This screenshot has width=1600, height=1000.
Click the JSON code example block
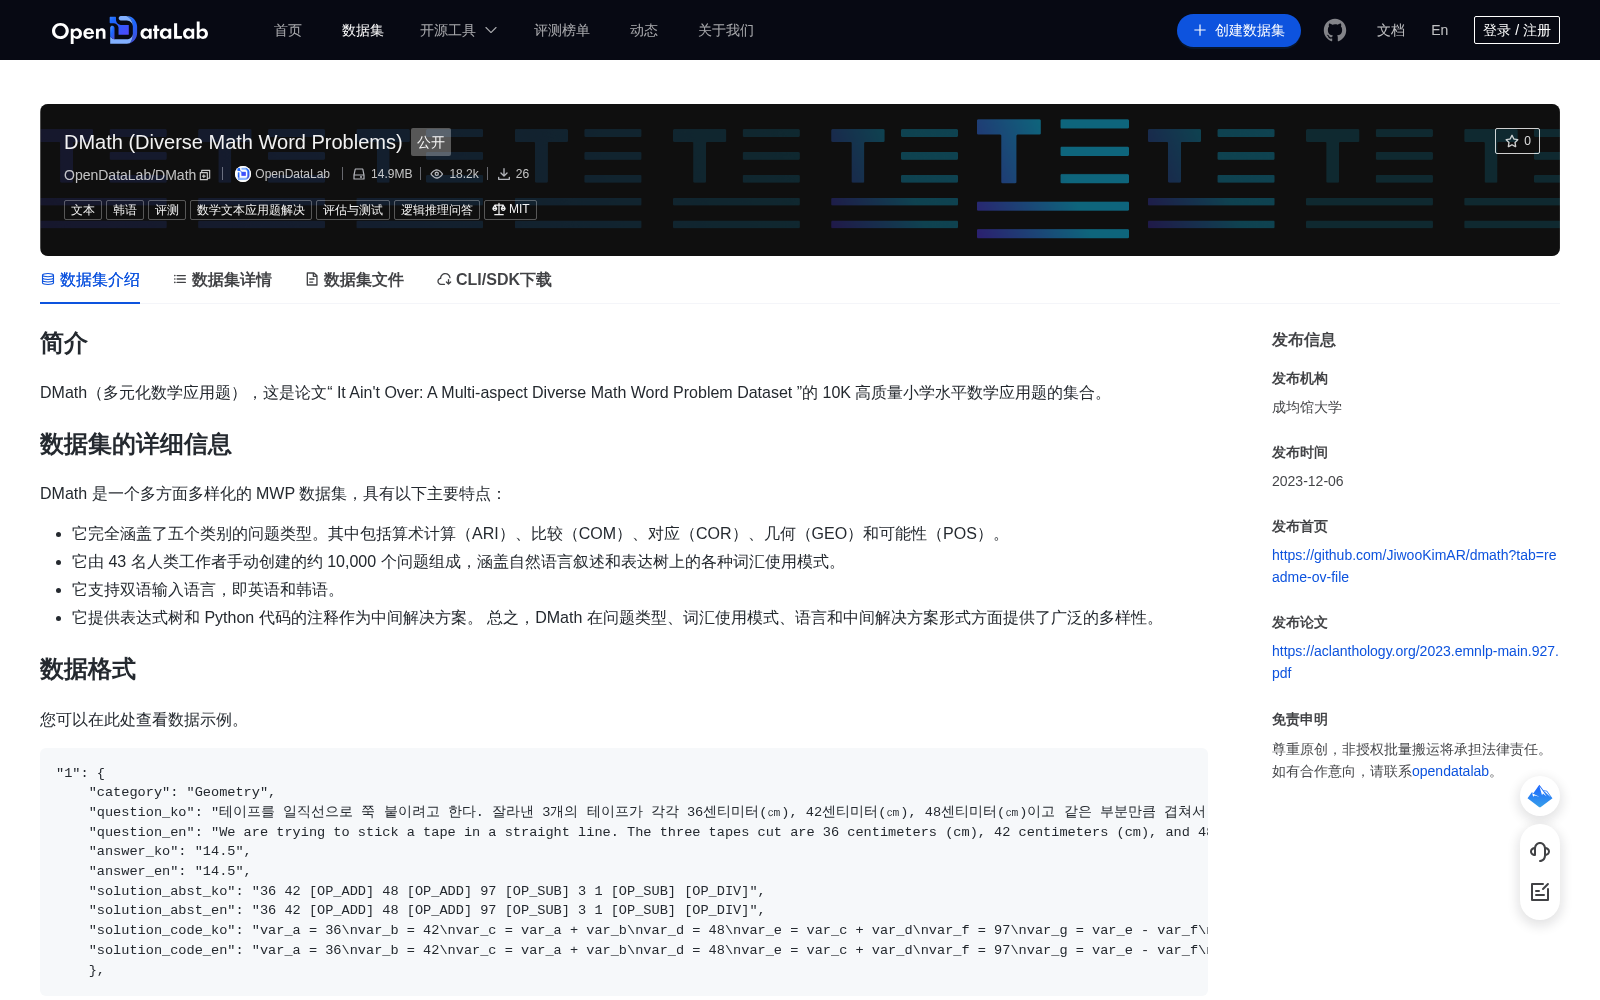point(624,872)
